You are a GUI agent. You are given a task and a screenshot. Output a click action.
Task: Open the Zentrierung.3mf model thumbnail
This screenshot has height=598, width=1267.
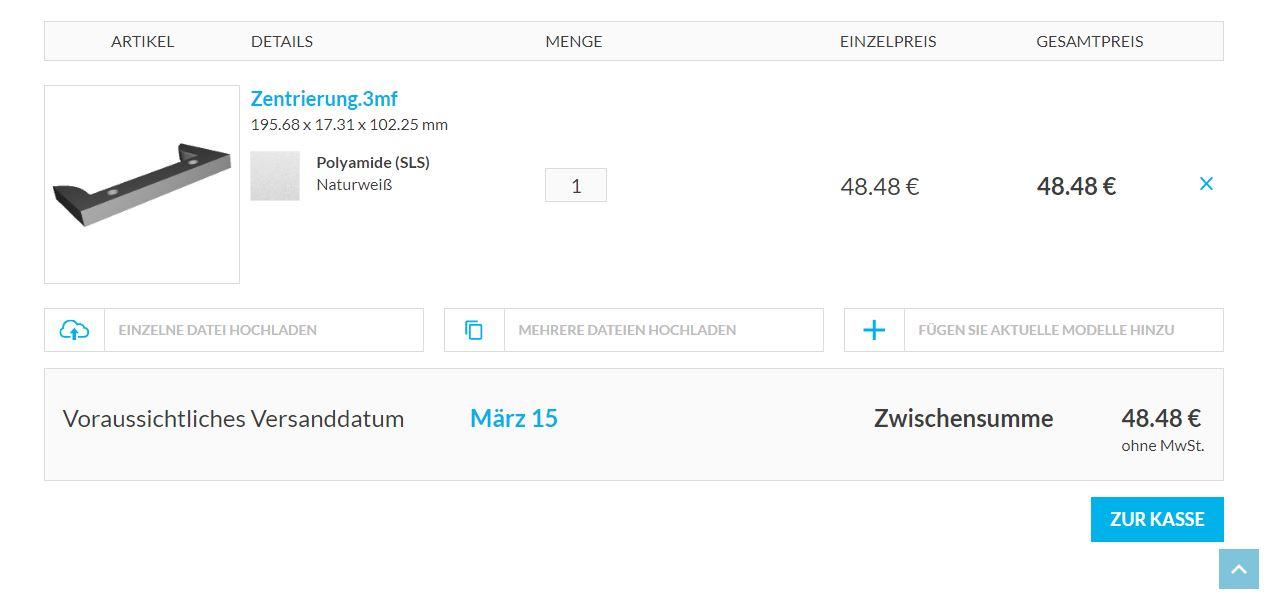[x=142, y=184]
